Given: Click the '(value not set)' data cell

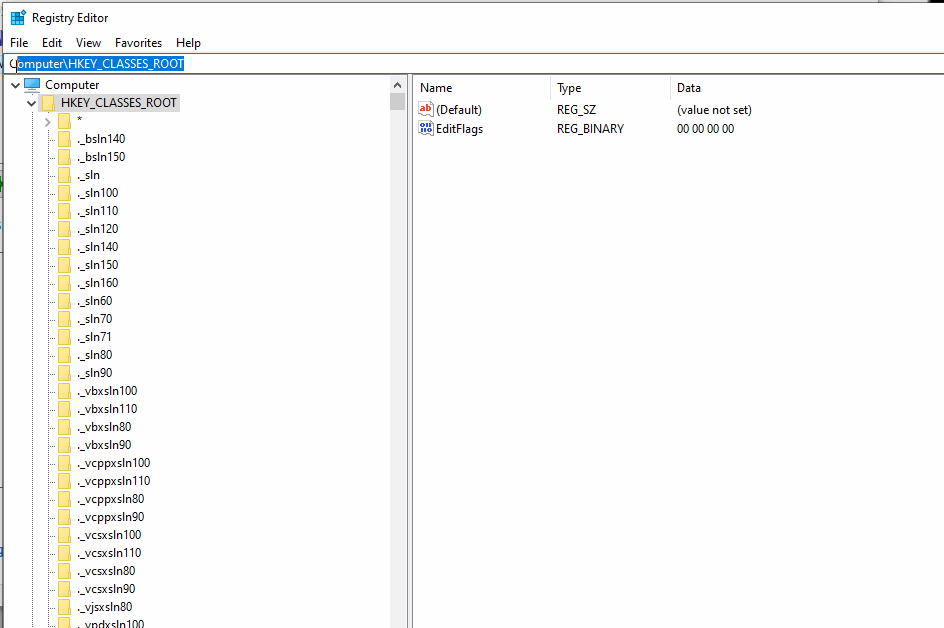Looking at the screenshot, I should [714, 110].
